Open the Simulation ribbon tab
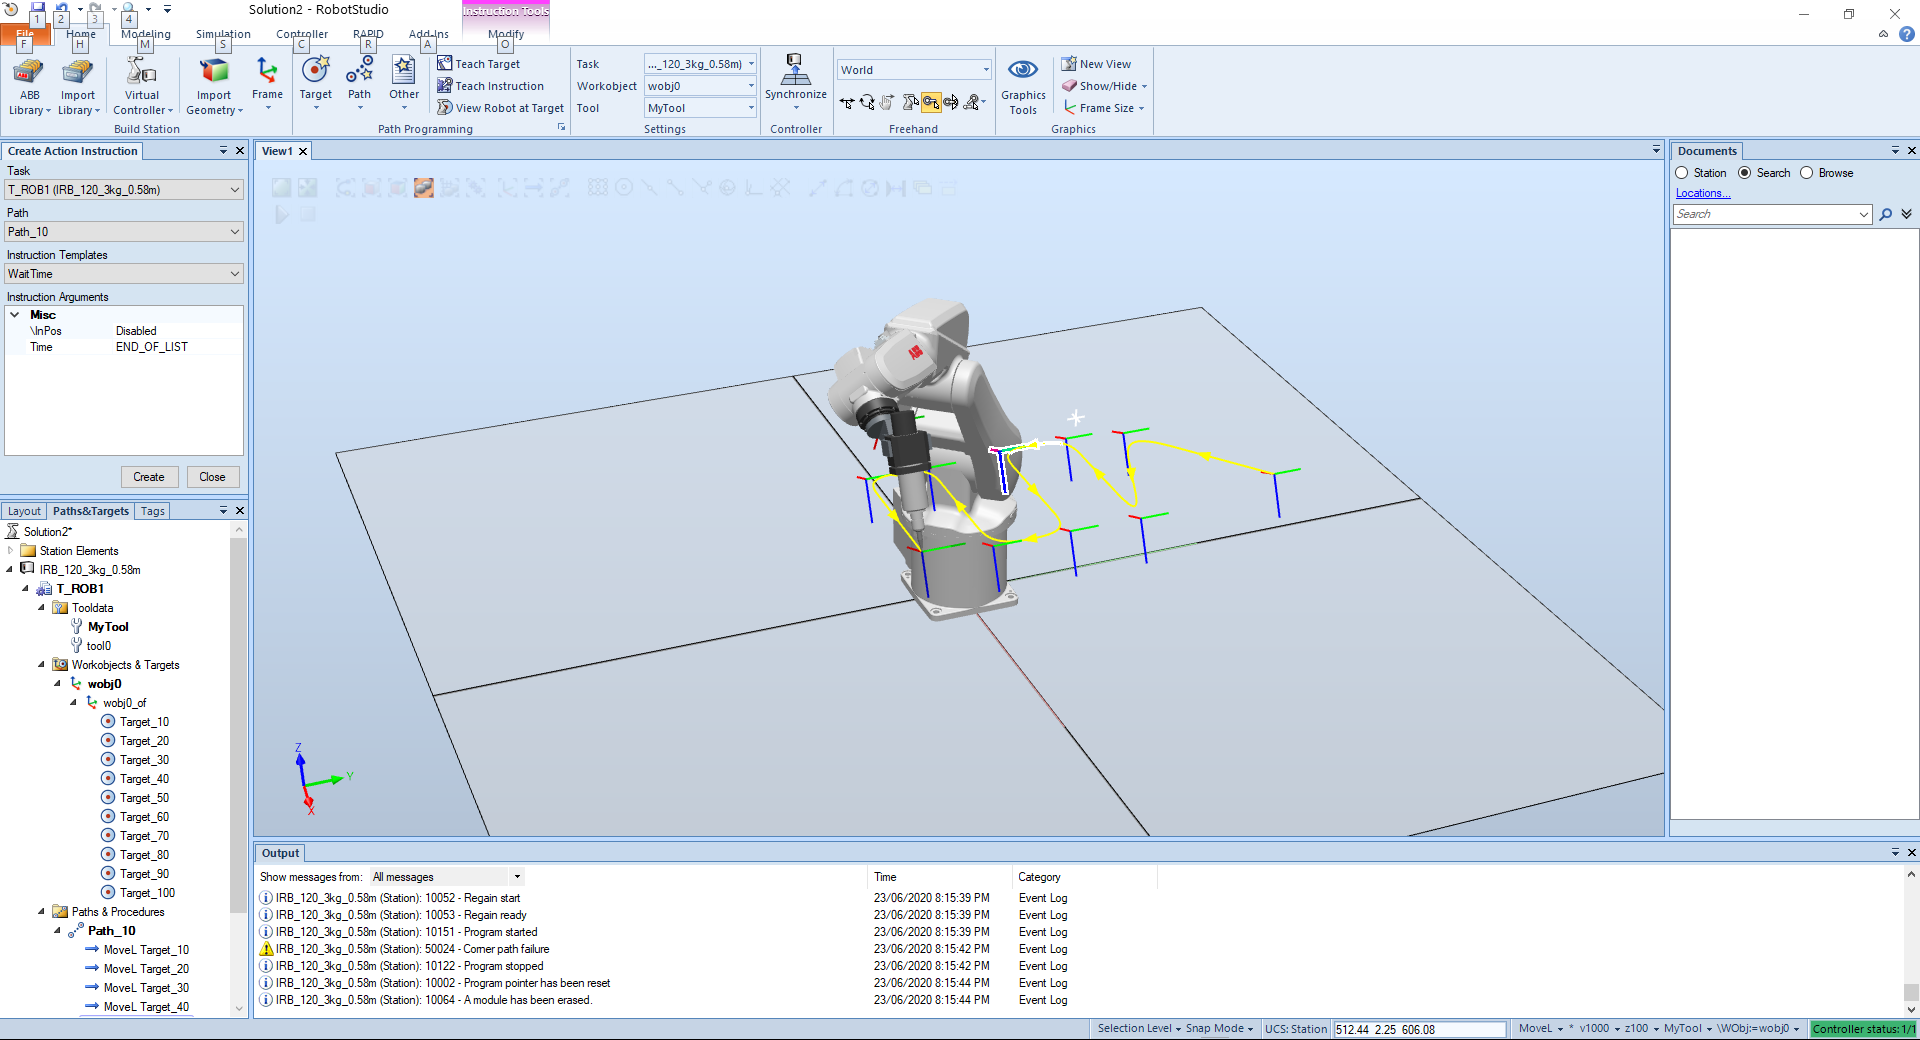Viewport: 1920px width, 1040px height. pos(223,34)
